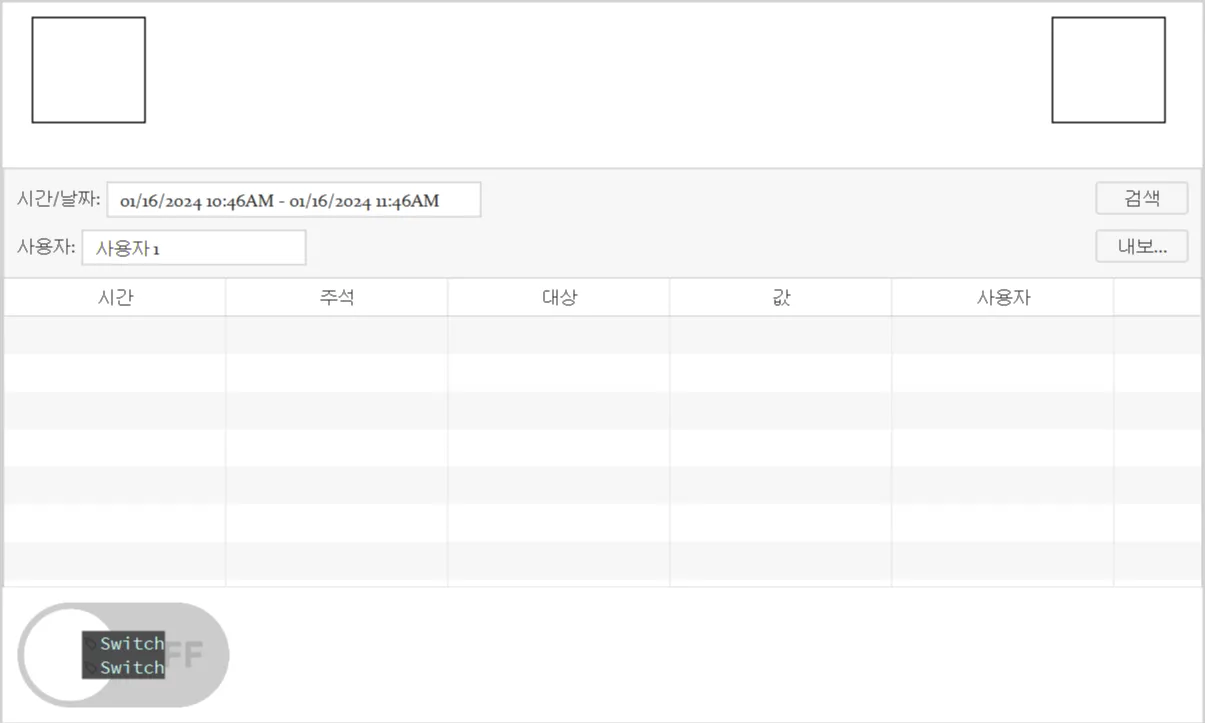Viewport: 1205px width, 723px height.
Task: Click the empty square box at top right
Action: coord(1108,70)
